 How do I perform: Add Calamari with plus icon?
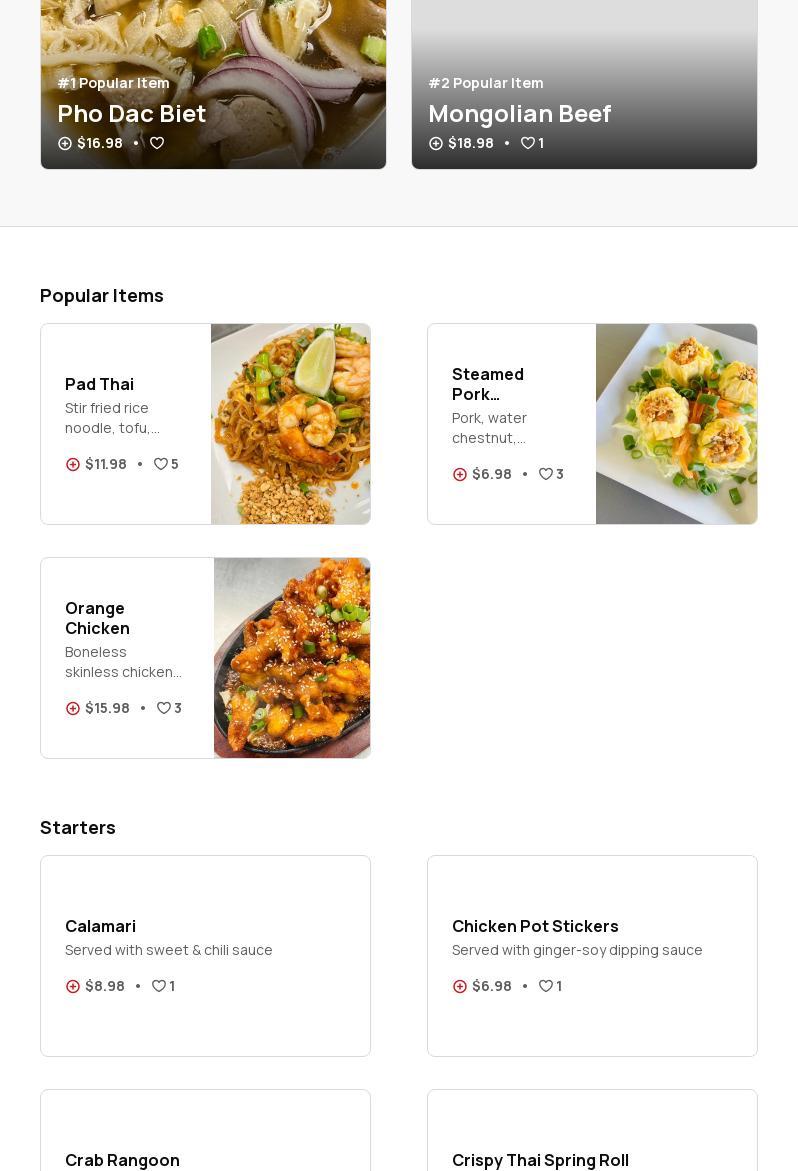pos(73,987)
